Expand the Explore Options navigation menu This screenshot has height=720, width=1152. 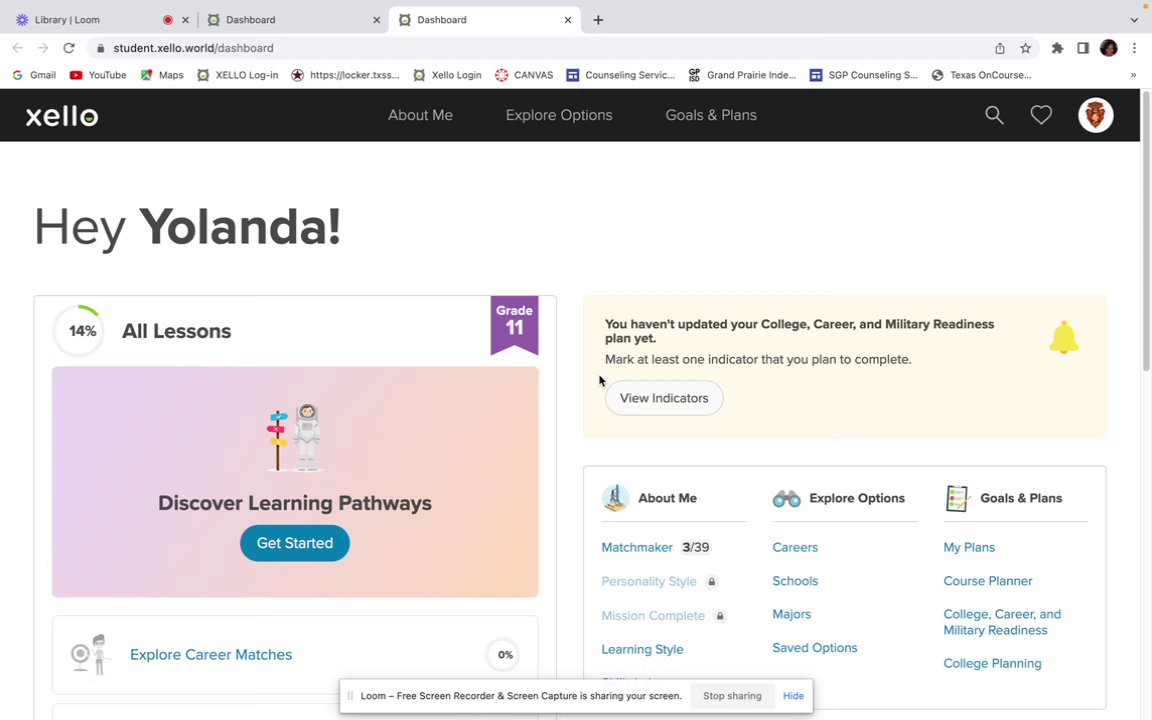coord(558,115)
